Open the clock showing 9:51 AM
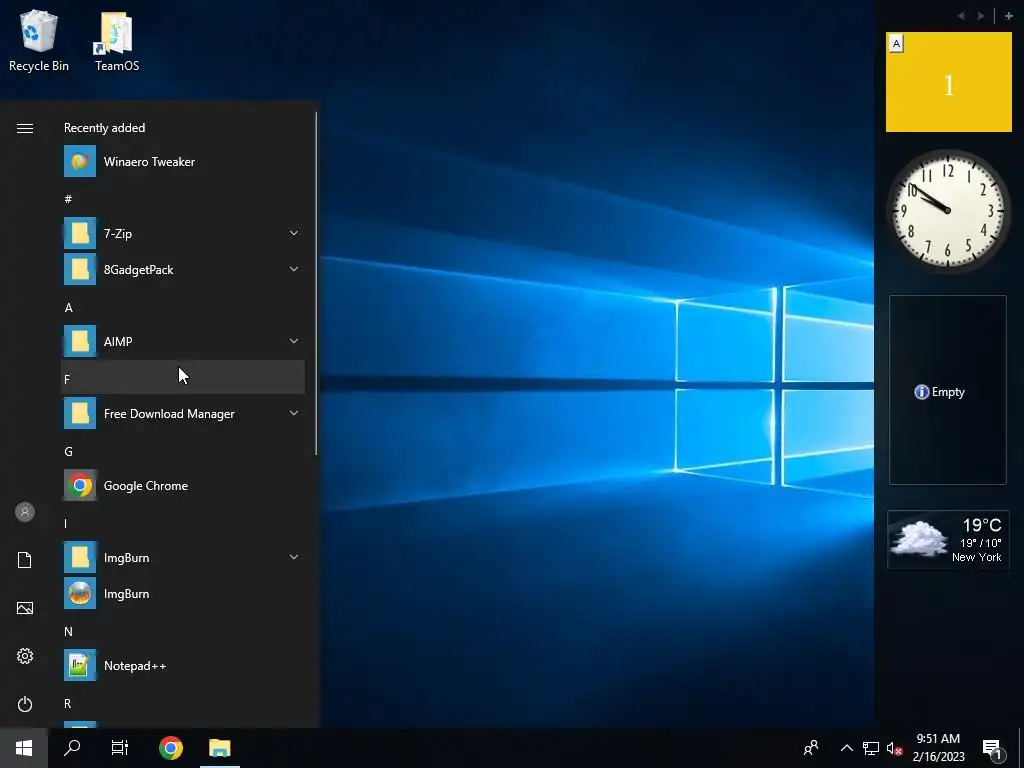Viewport: 1024px width, 768px height. coord(938,748)
